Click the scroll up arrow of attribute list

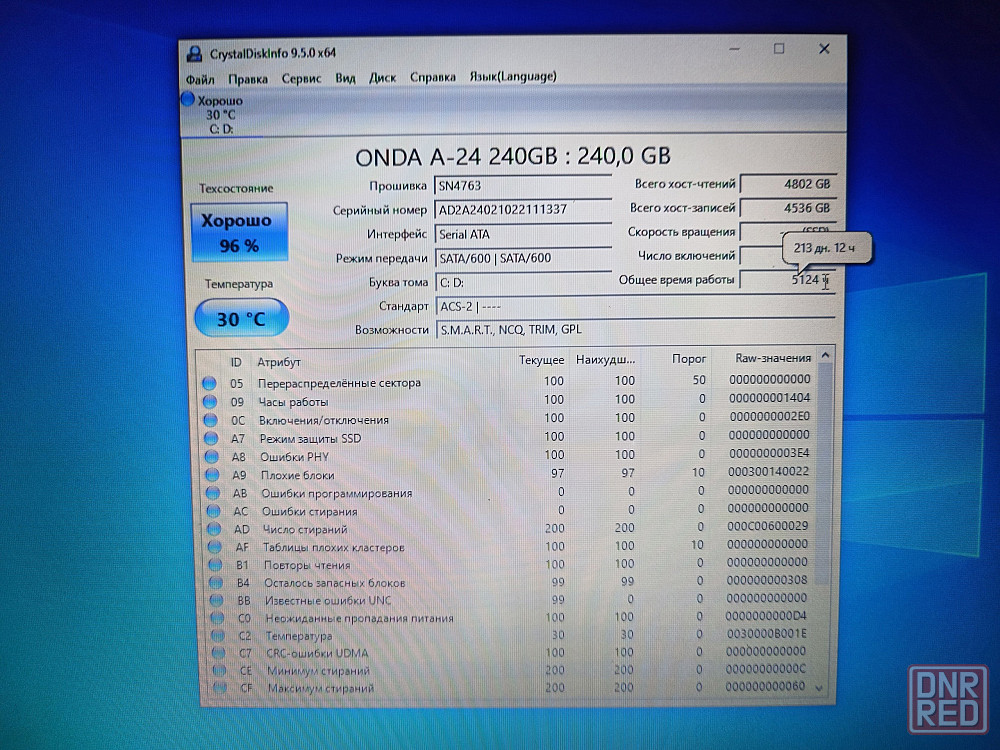(825, 355)
